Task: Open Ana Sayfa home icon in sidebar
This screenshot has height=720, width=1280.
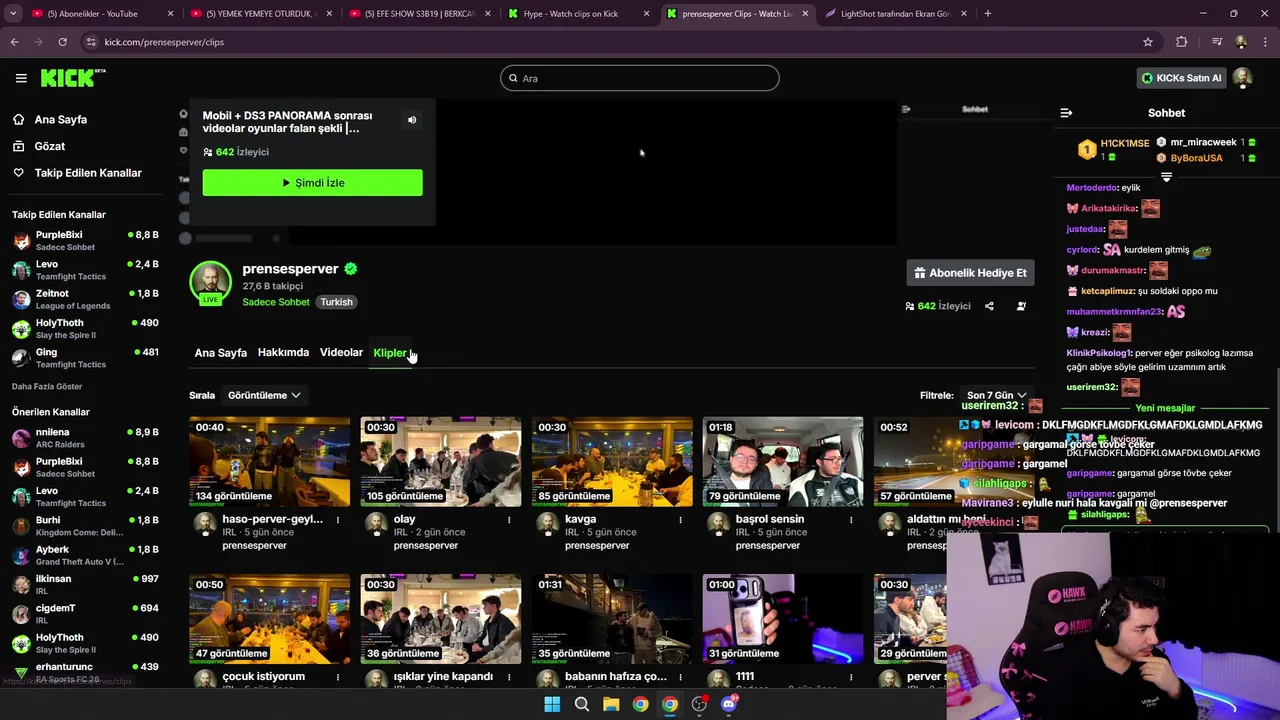Action: click(18, 119)
